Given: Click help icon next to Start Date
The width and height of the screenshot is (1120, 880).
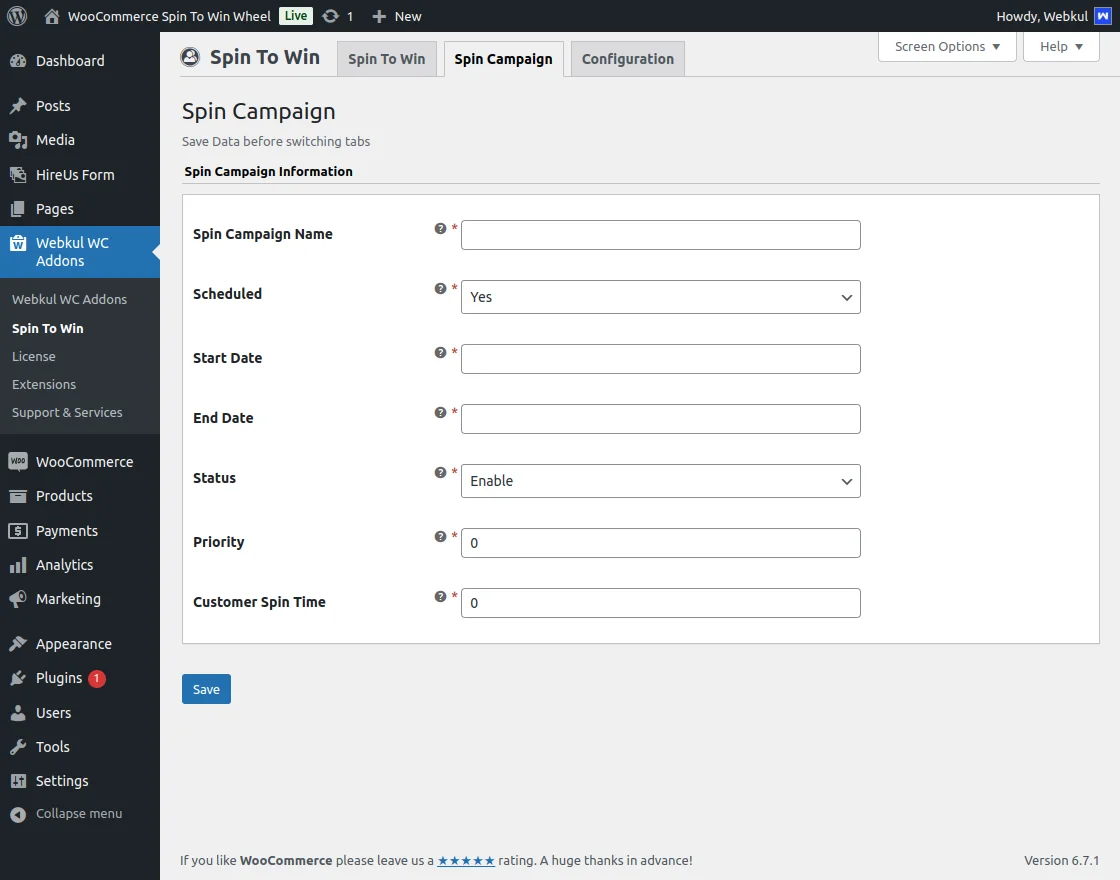Looking at the screenshot, I should click(x=440, y=352).
